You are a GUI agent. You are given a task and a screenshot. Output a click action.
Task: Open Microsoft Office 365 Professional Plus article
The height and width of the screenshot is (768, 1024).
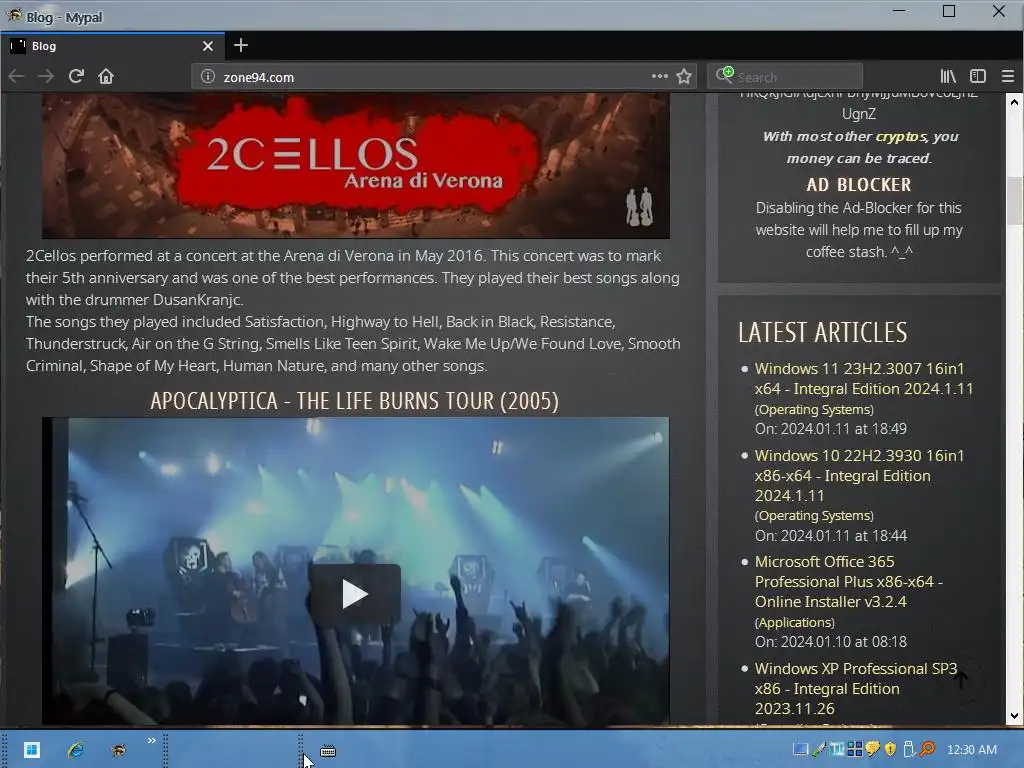pos(848,582)
